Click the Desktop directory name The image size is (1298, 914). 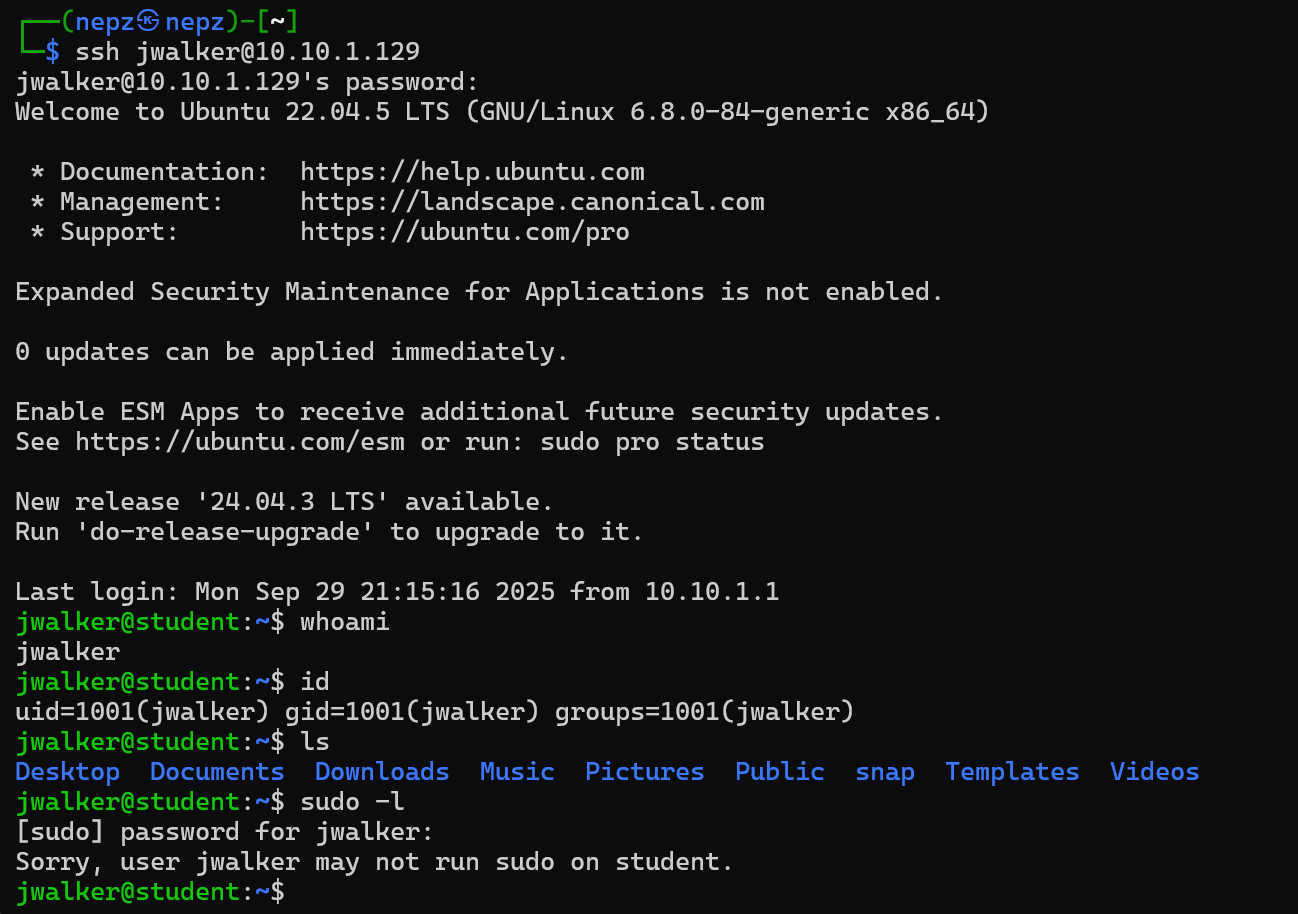tap(67, 772)
